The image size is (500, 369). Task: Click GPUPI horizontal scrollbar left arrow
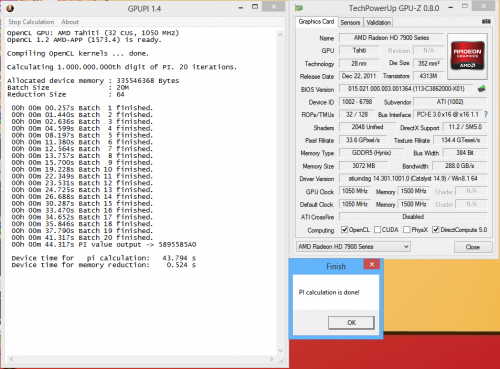(x=11, y=359)
